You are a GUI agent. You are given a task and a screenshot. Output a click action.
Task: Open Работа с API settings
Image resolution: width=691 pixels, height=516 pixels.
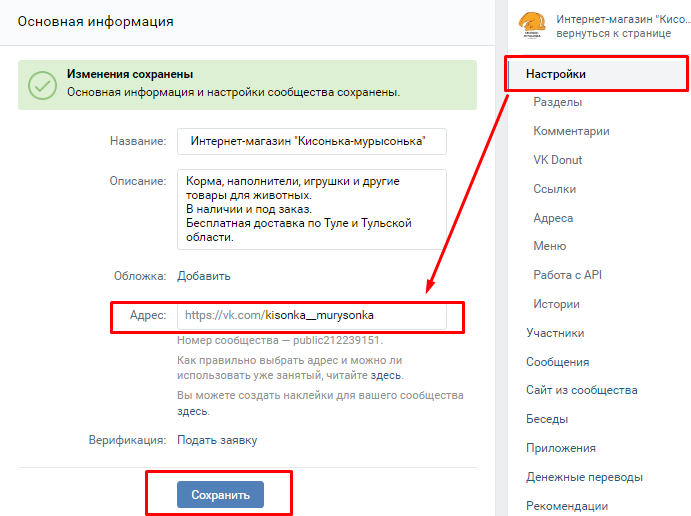568,275
